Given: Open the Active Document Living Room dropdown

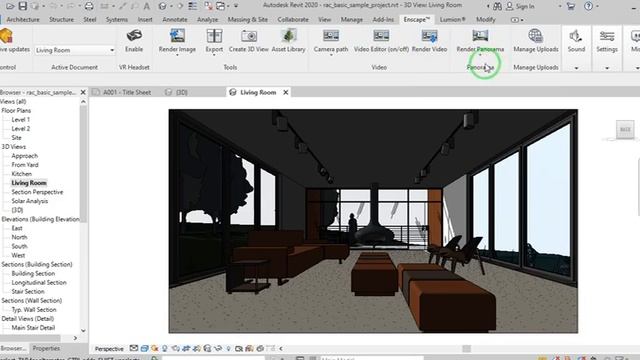Looking at the screenshot, I should pyautogui.click(x=75, y=50).
